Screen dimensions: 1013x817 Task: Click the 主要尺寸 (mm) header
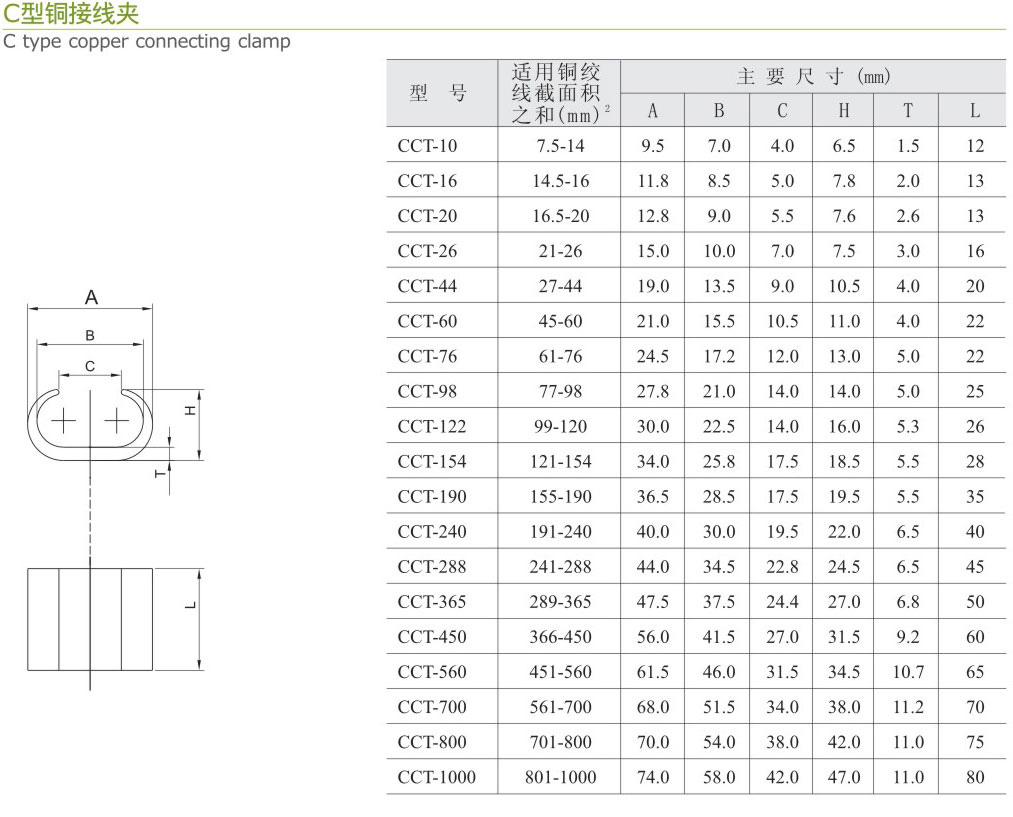click(x=813, y=77)
